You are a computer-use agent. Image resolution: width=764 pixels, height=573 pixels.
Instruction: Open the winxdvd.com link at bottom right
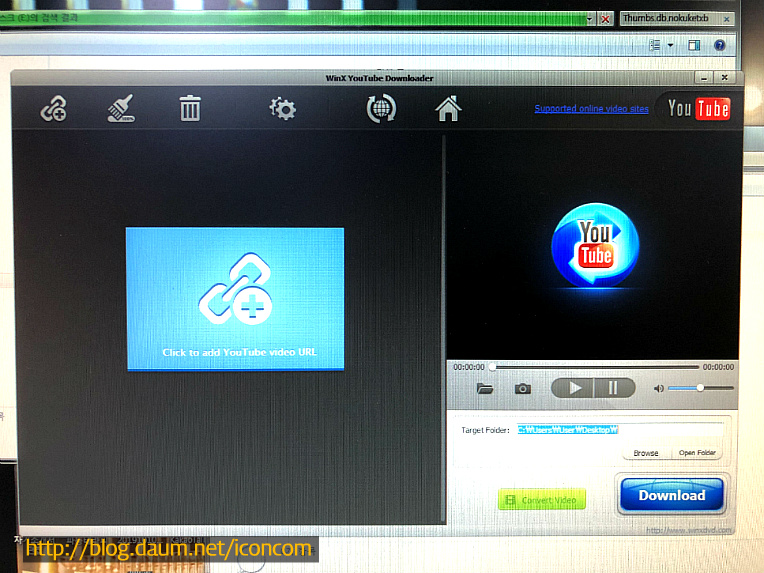point(688,530)
